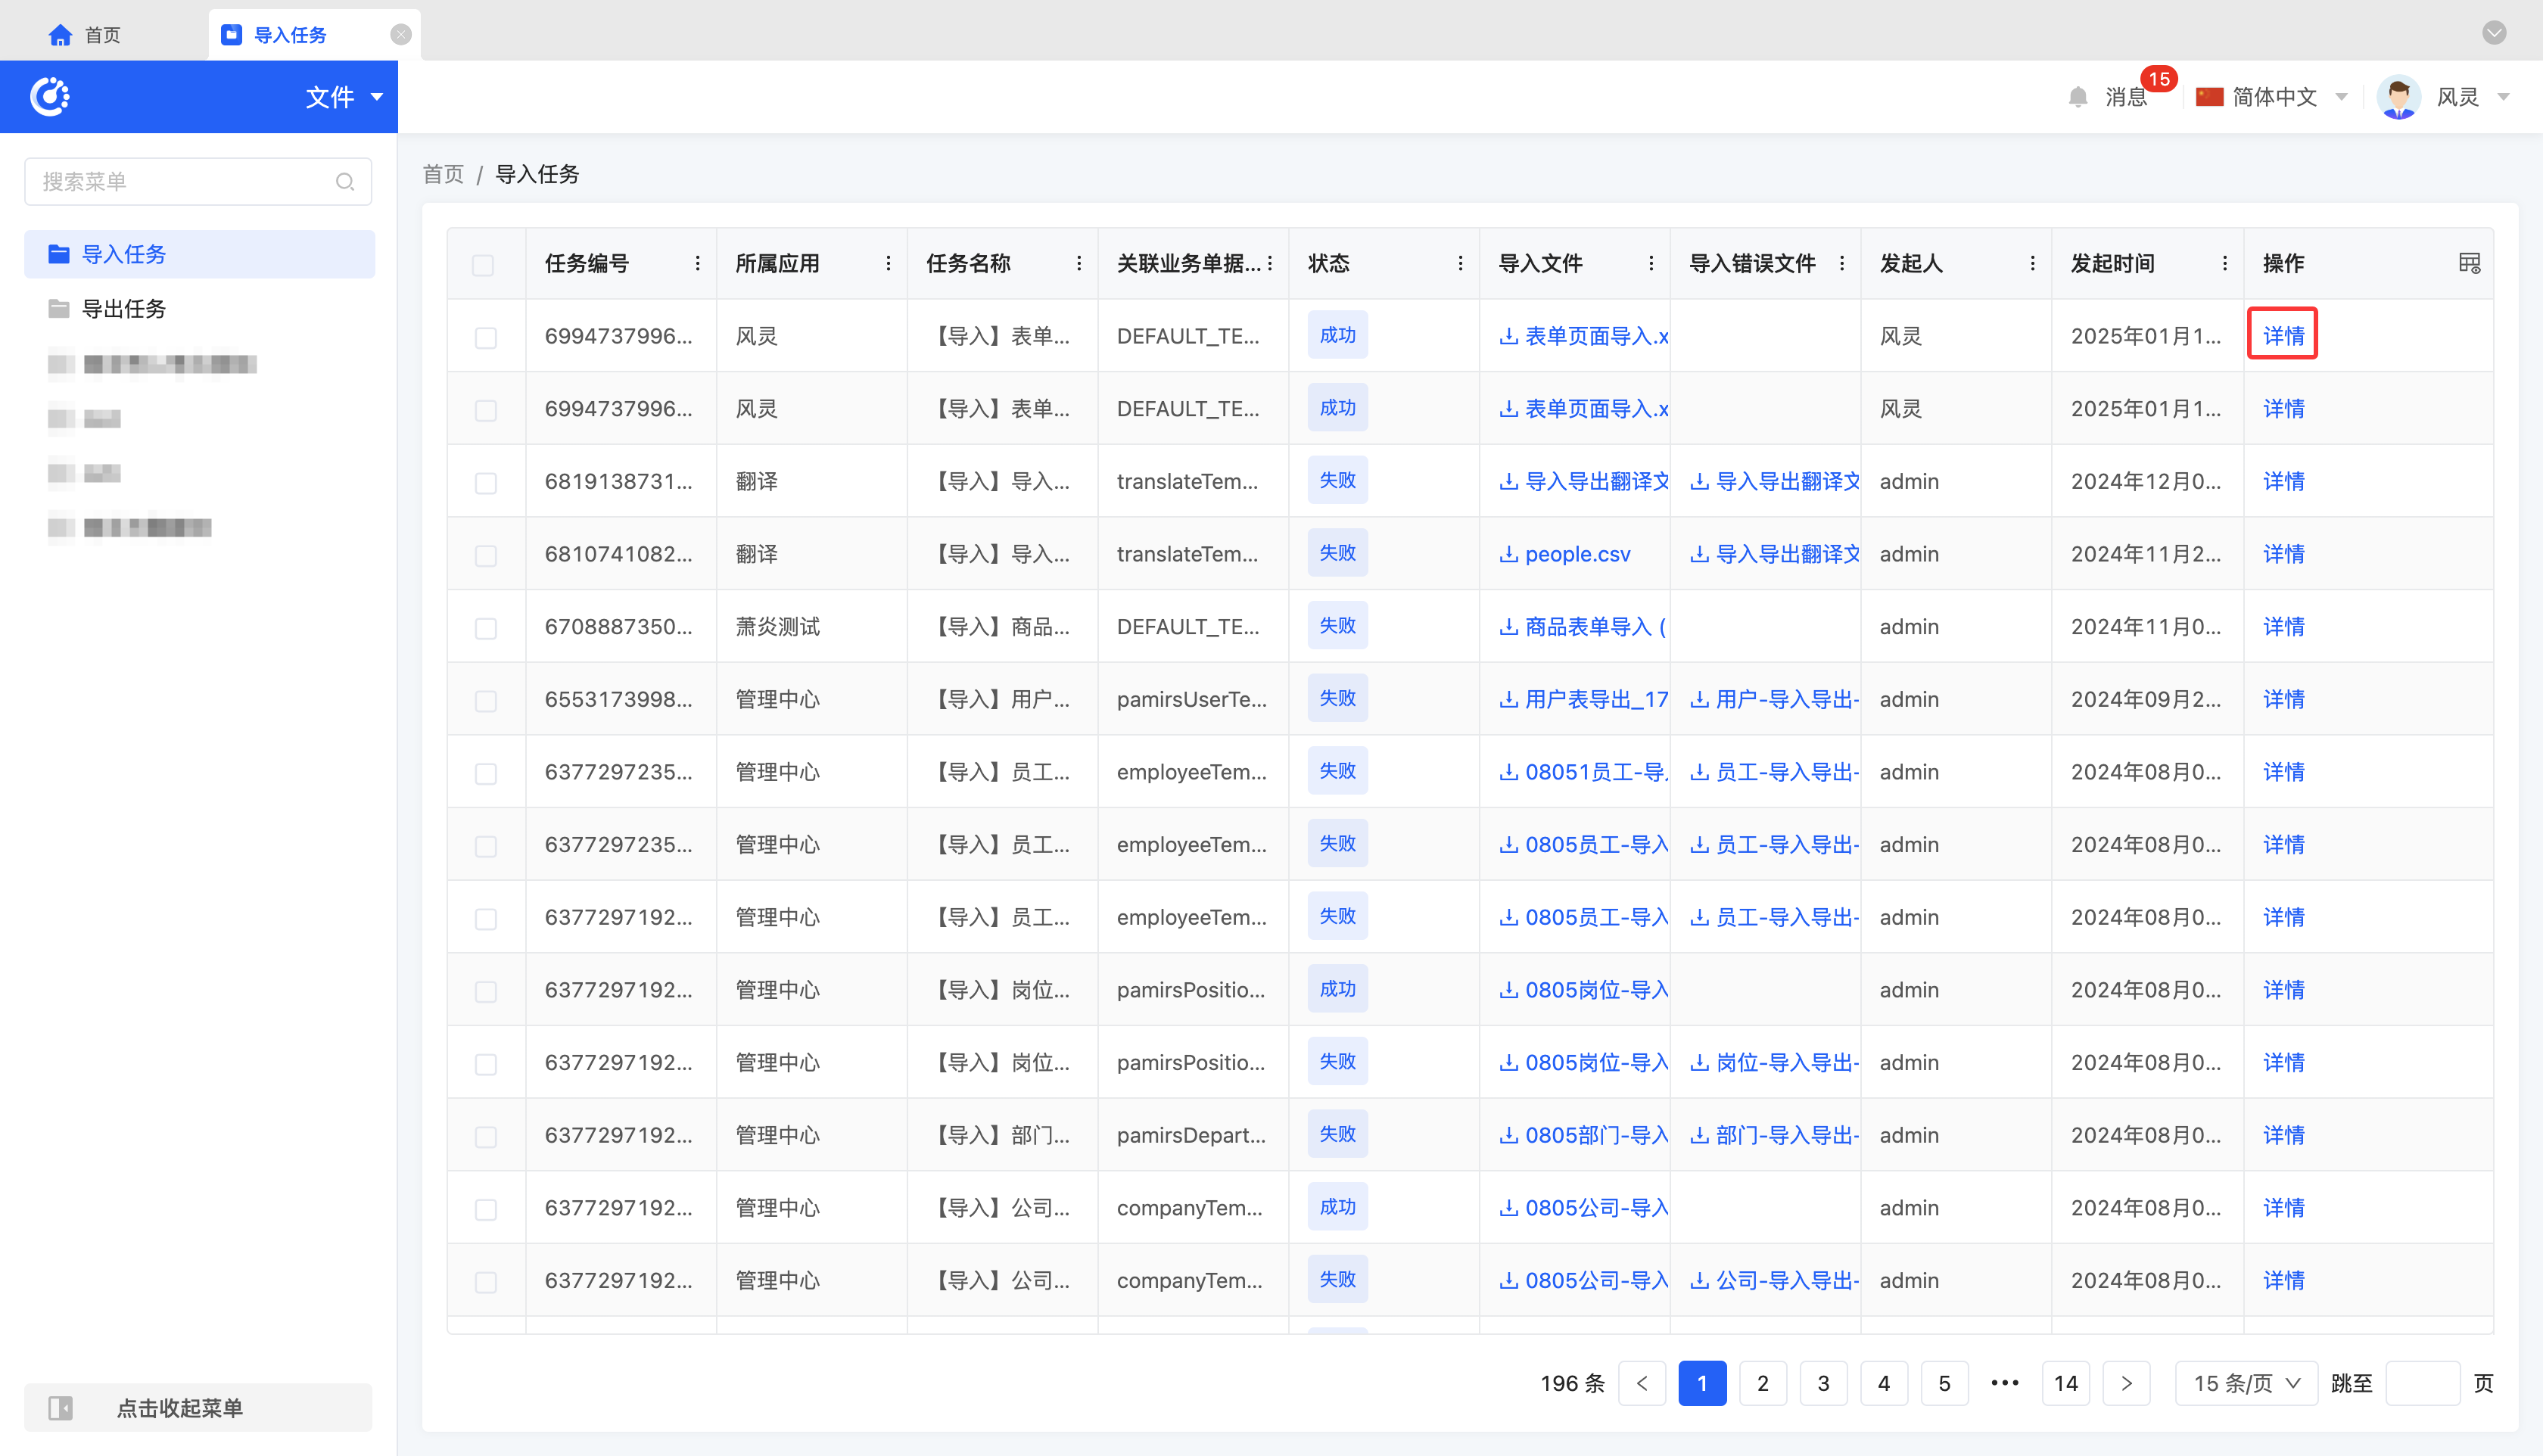Image resolution: width=2543 pixels, height=1456 pixels.
Task: Open the 文件 module dropdown
Action: (343, 97)
